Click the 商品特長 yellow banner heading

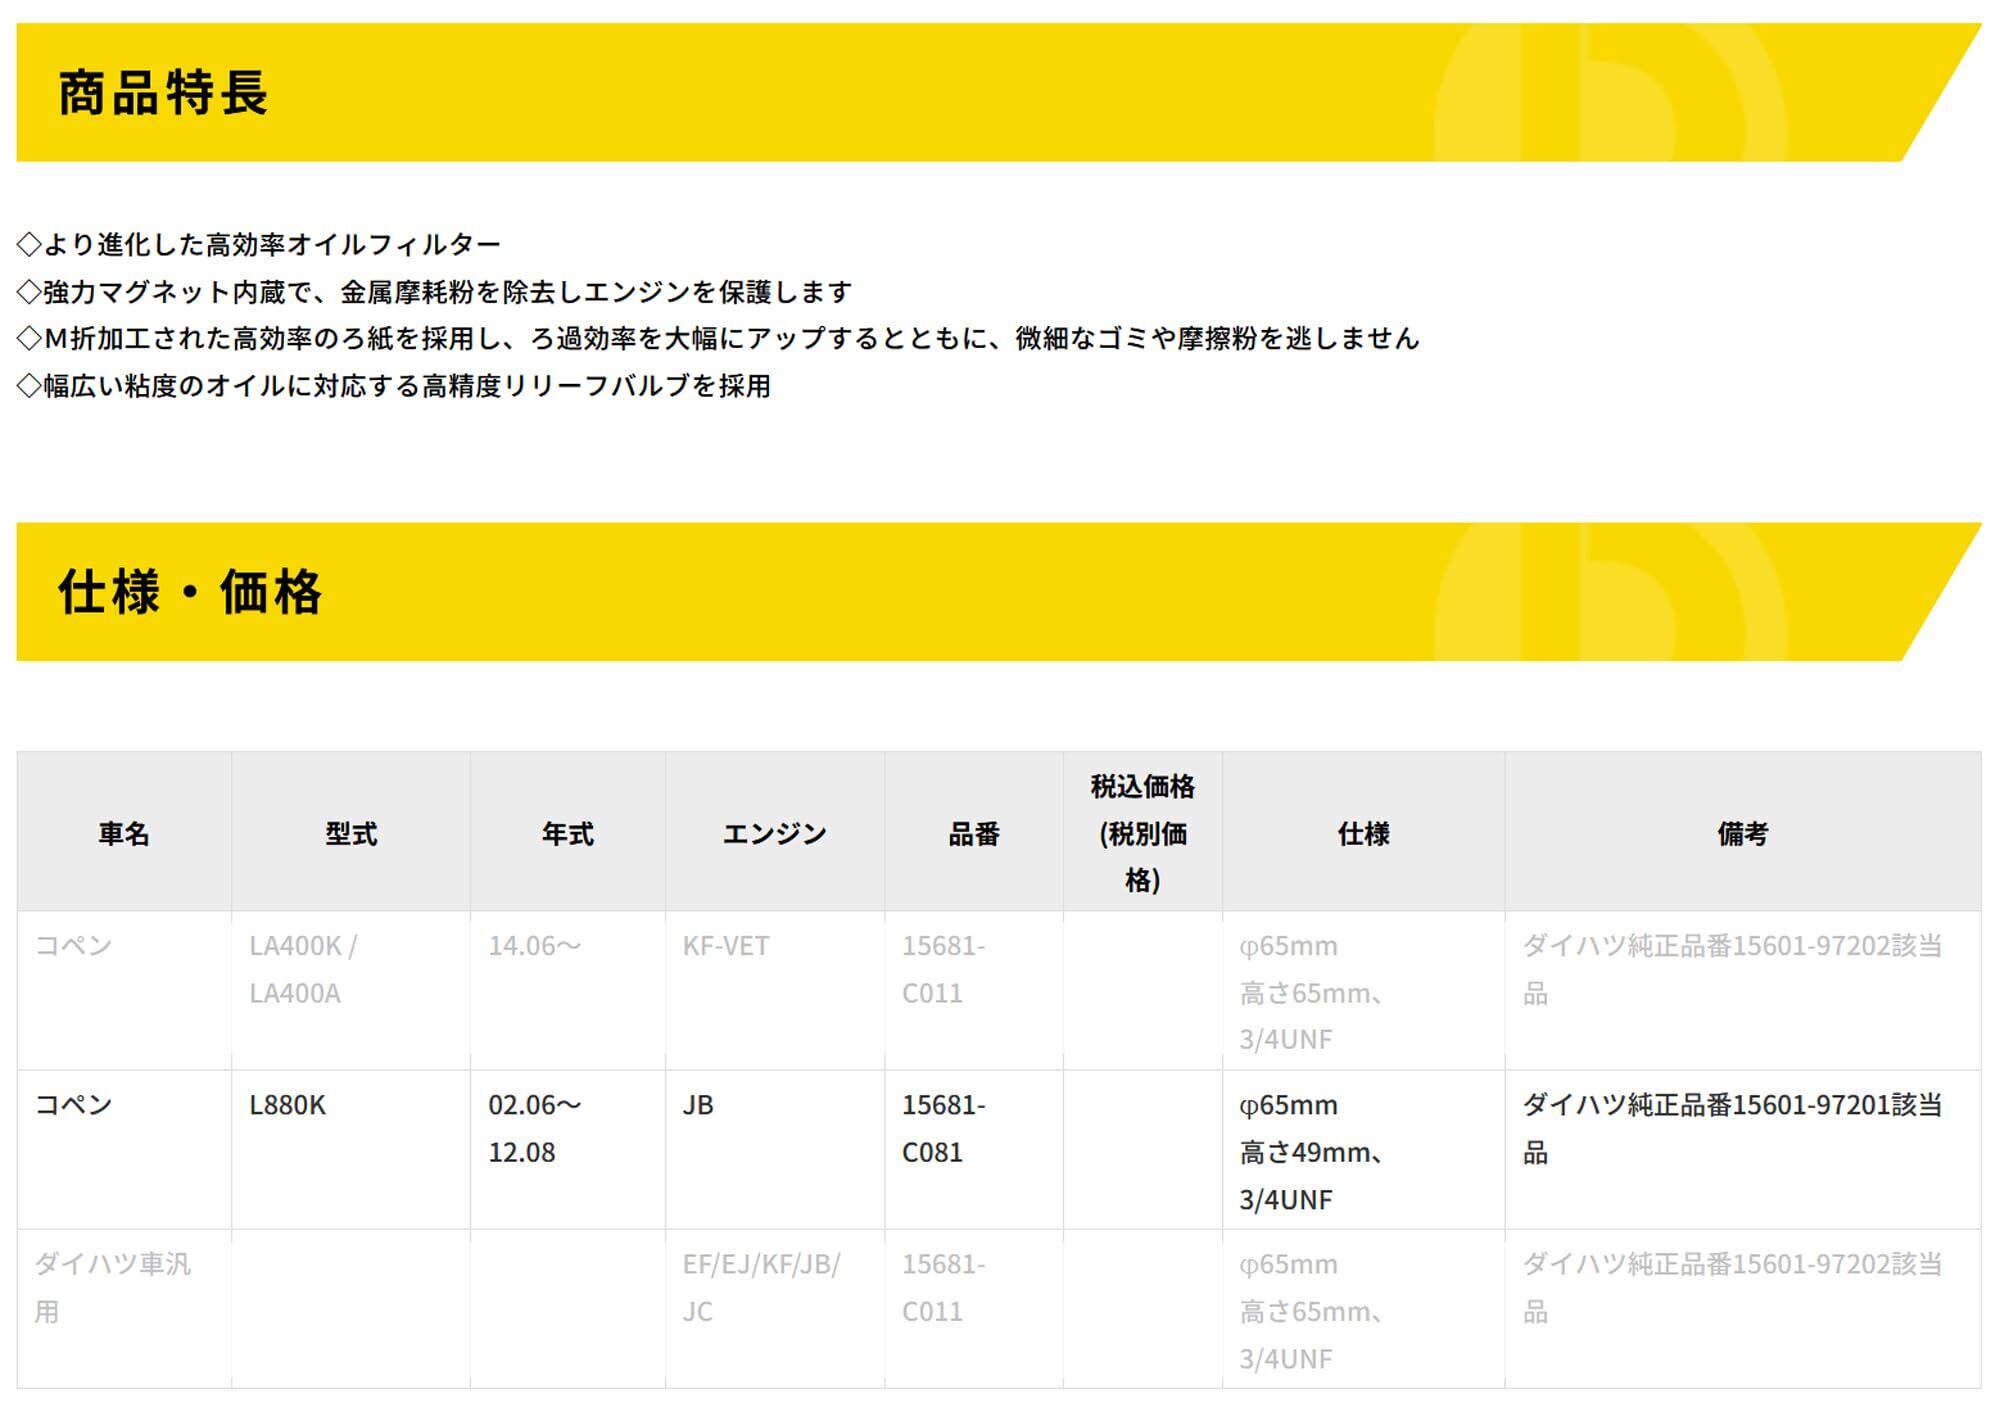point(163,93)
